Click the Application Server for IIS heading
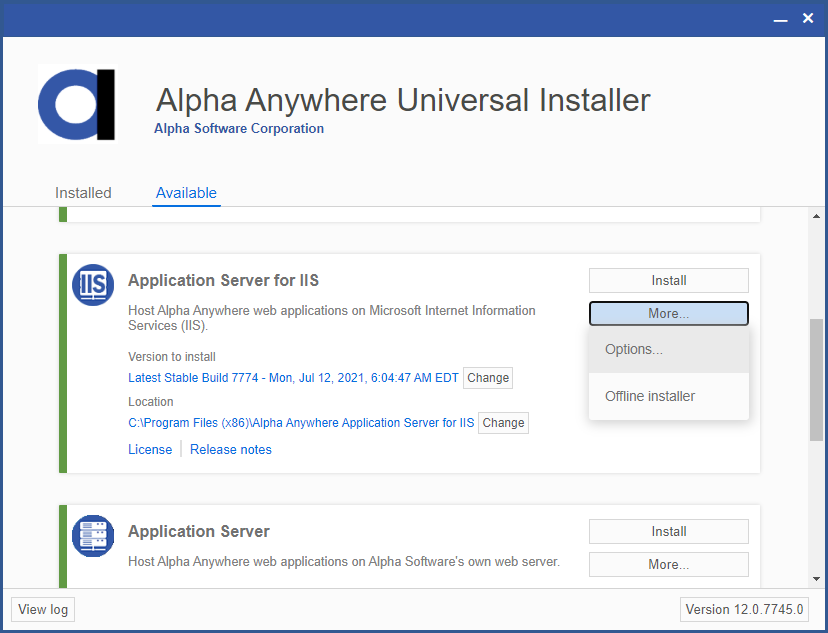828x633 pixels. tap(223, 280)
